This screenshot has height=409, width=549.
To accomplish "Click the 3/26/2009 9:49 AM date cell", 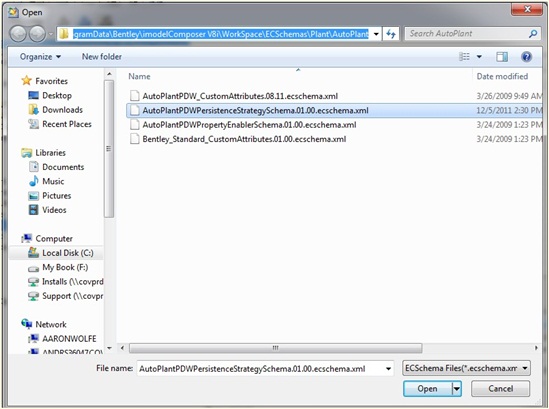I will 509,96.
